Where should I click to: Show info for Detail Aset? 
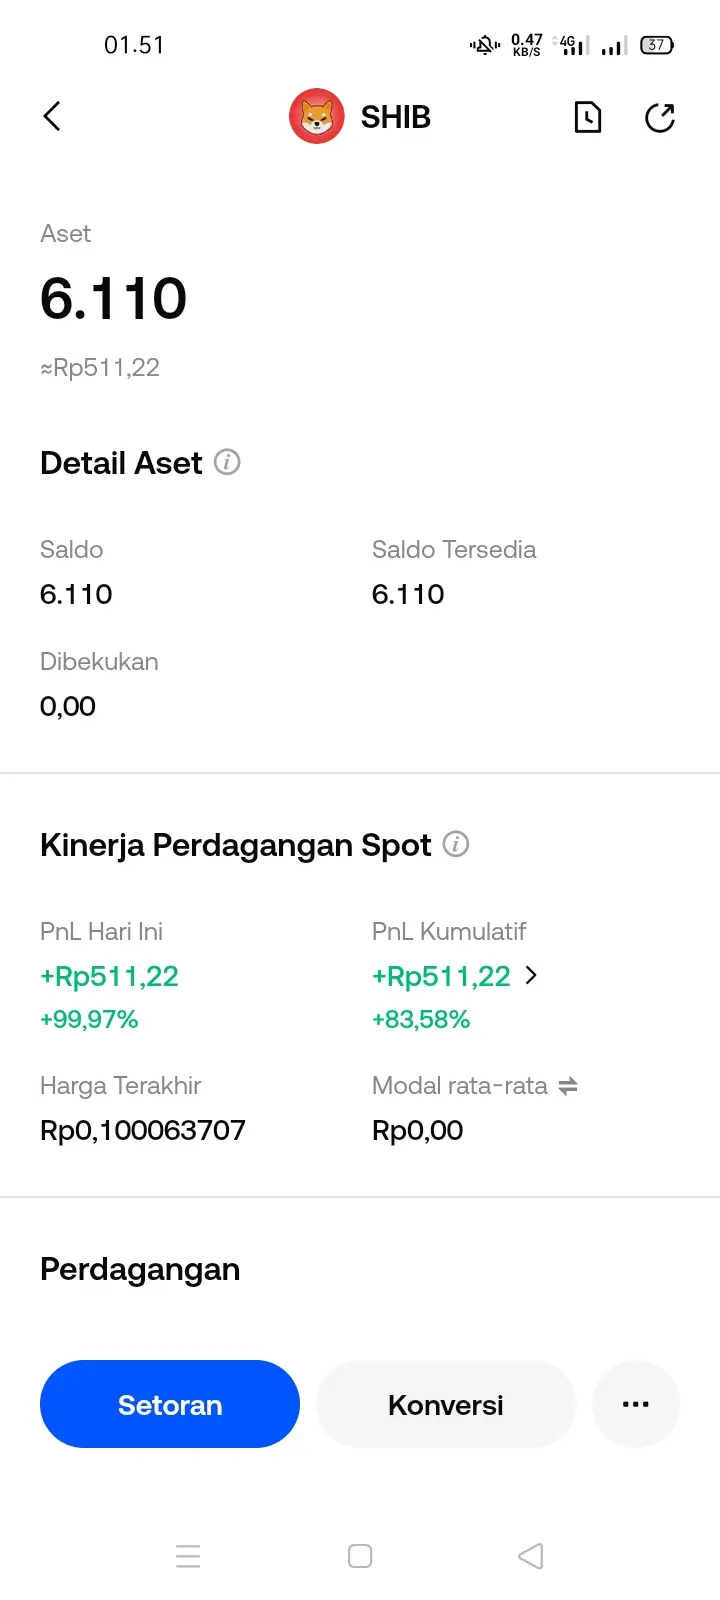tap(228, 462)
